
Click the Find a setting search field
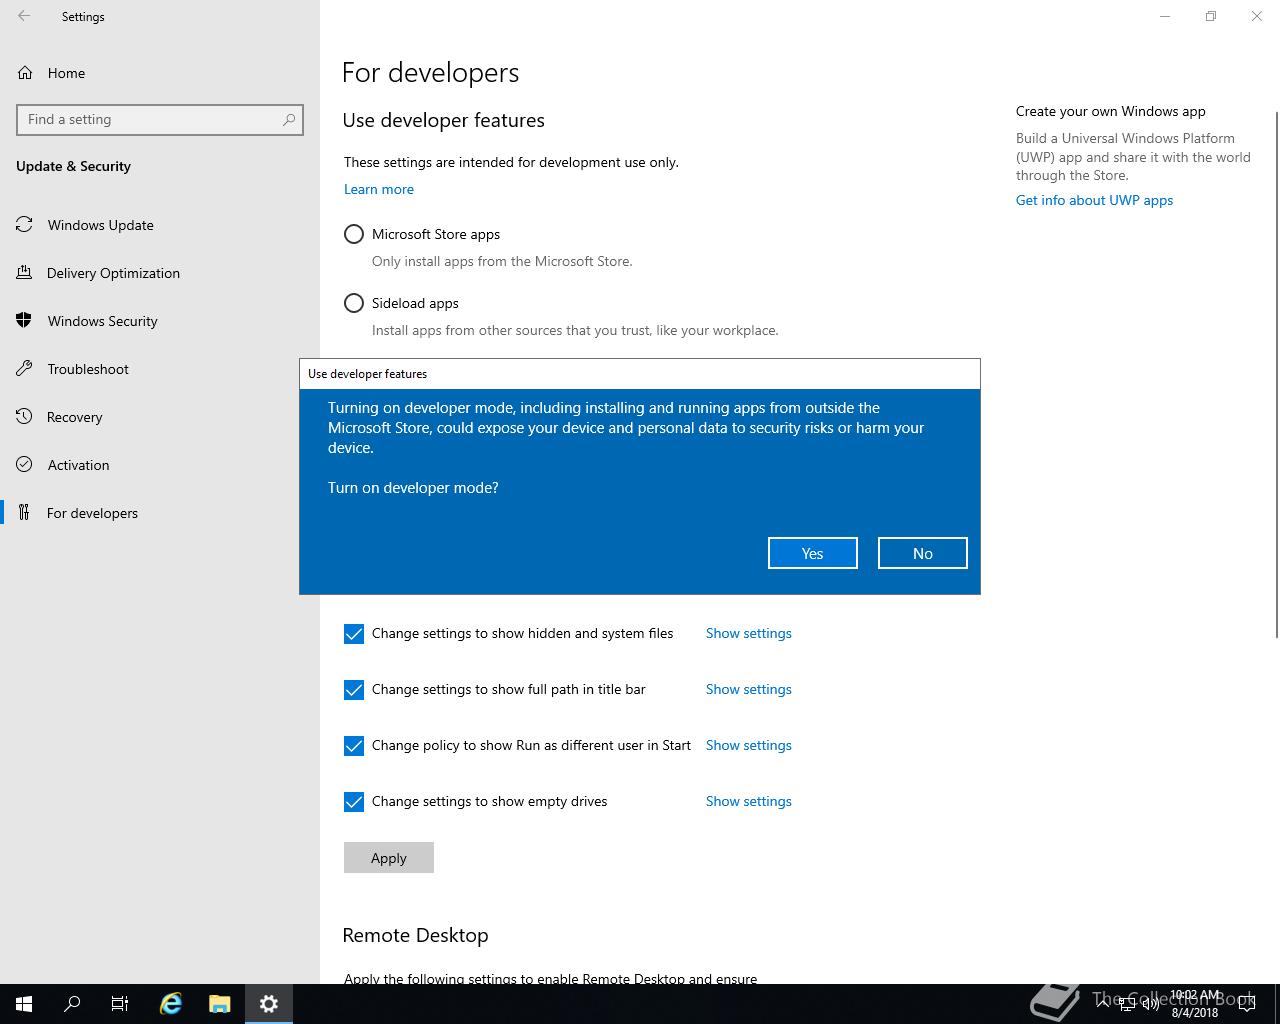tap(160, 119)
